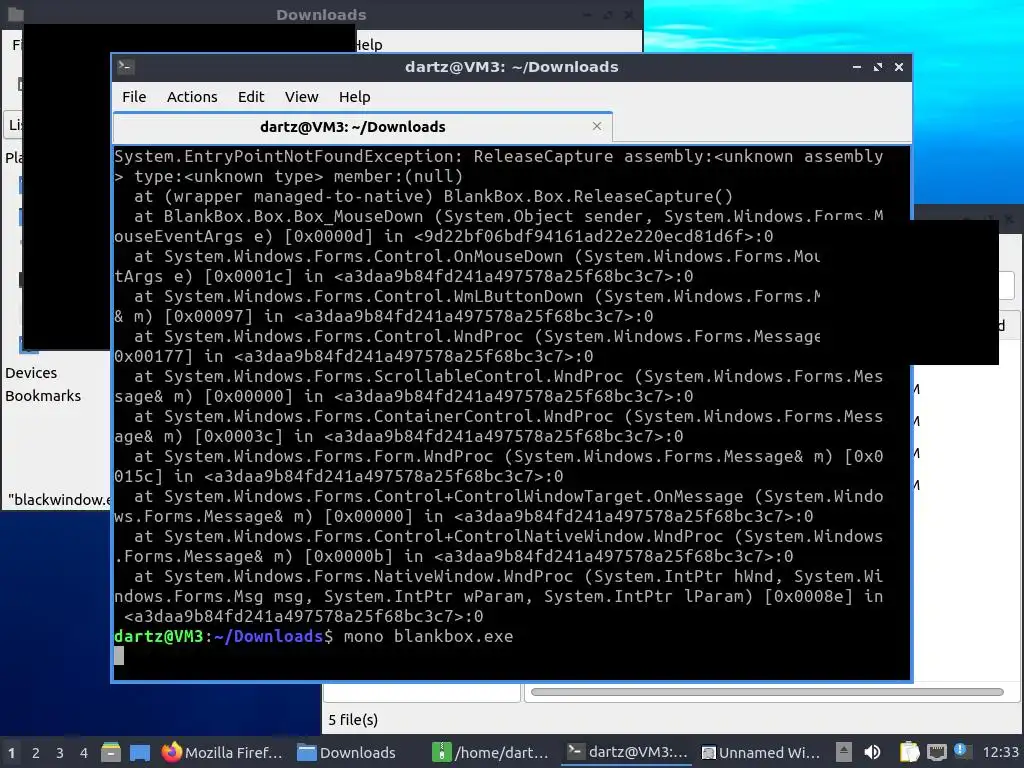Image resolution: width=1024 pixels, height=768 pixels.
Task: Select Devices in Downloads file manager sidebar
Action: [31, 372]
